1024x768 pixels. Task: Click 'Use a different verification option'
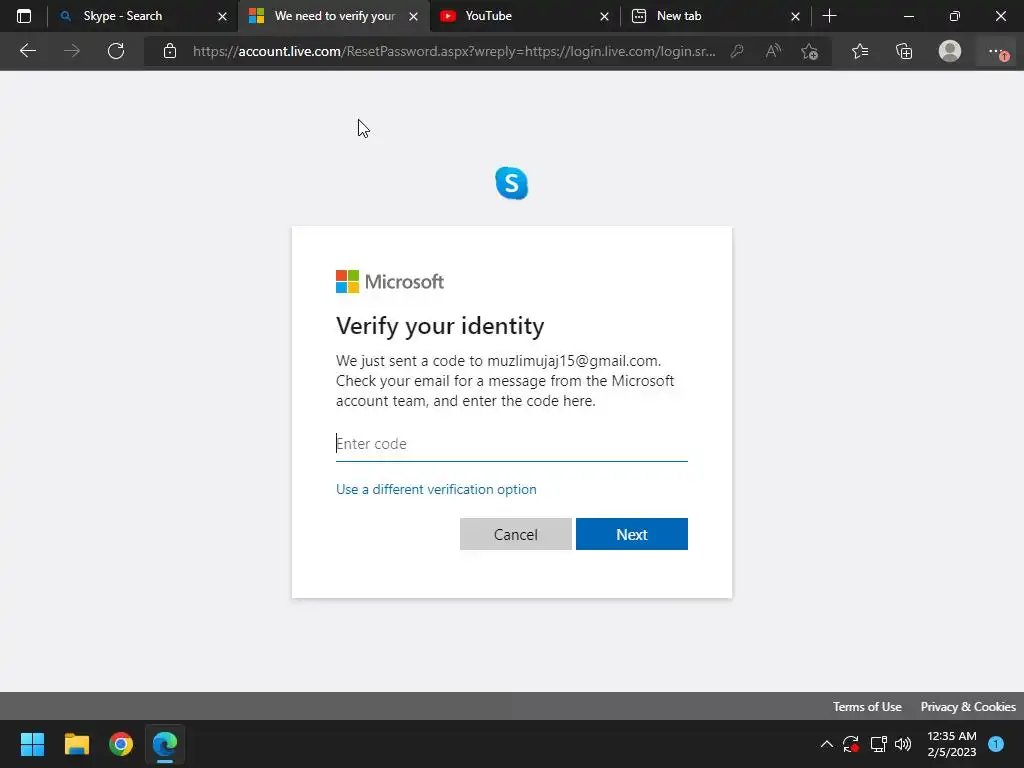[436, 489]
